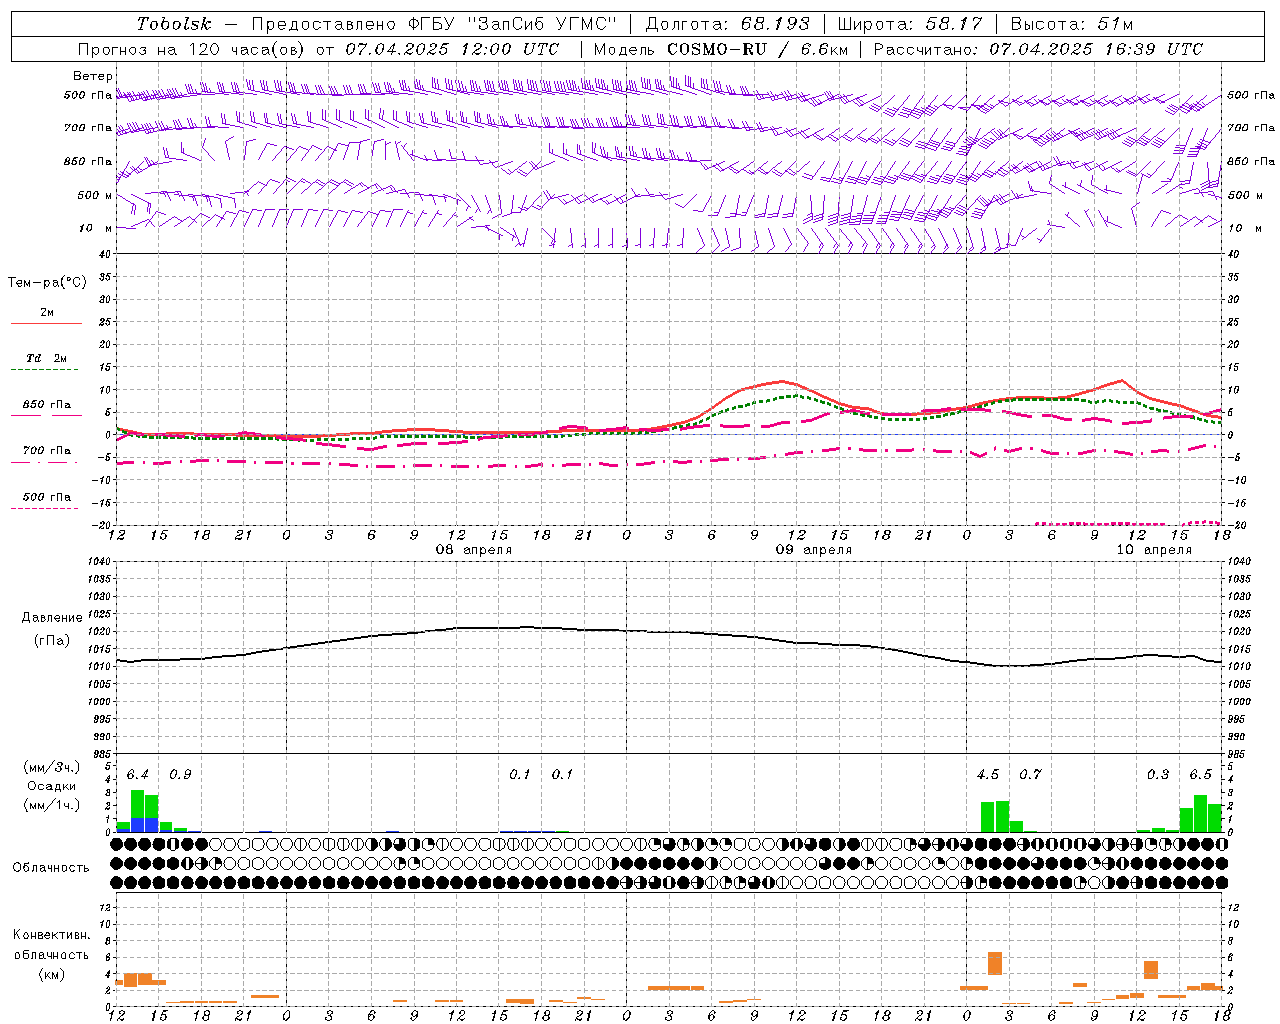Click the "0.9" three-hour precipitation value
This screenshot has height=1024, width=1280.
tap(180, 774)
